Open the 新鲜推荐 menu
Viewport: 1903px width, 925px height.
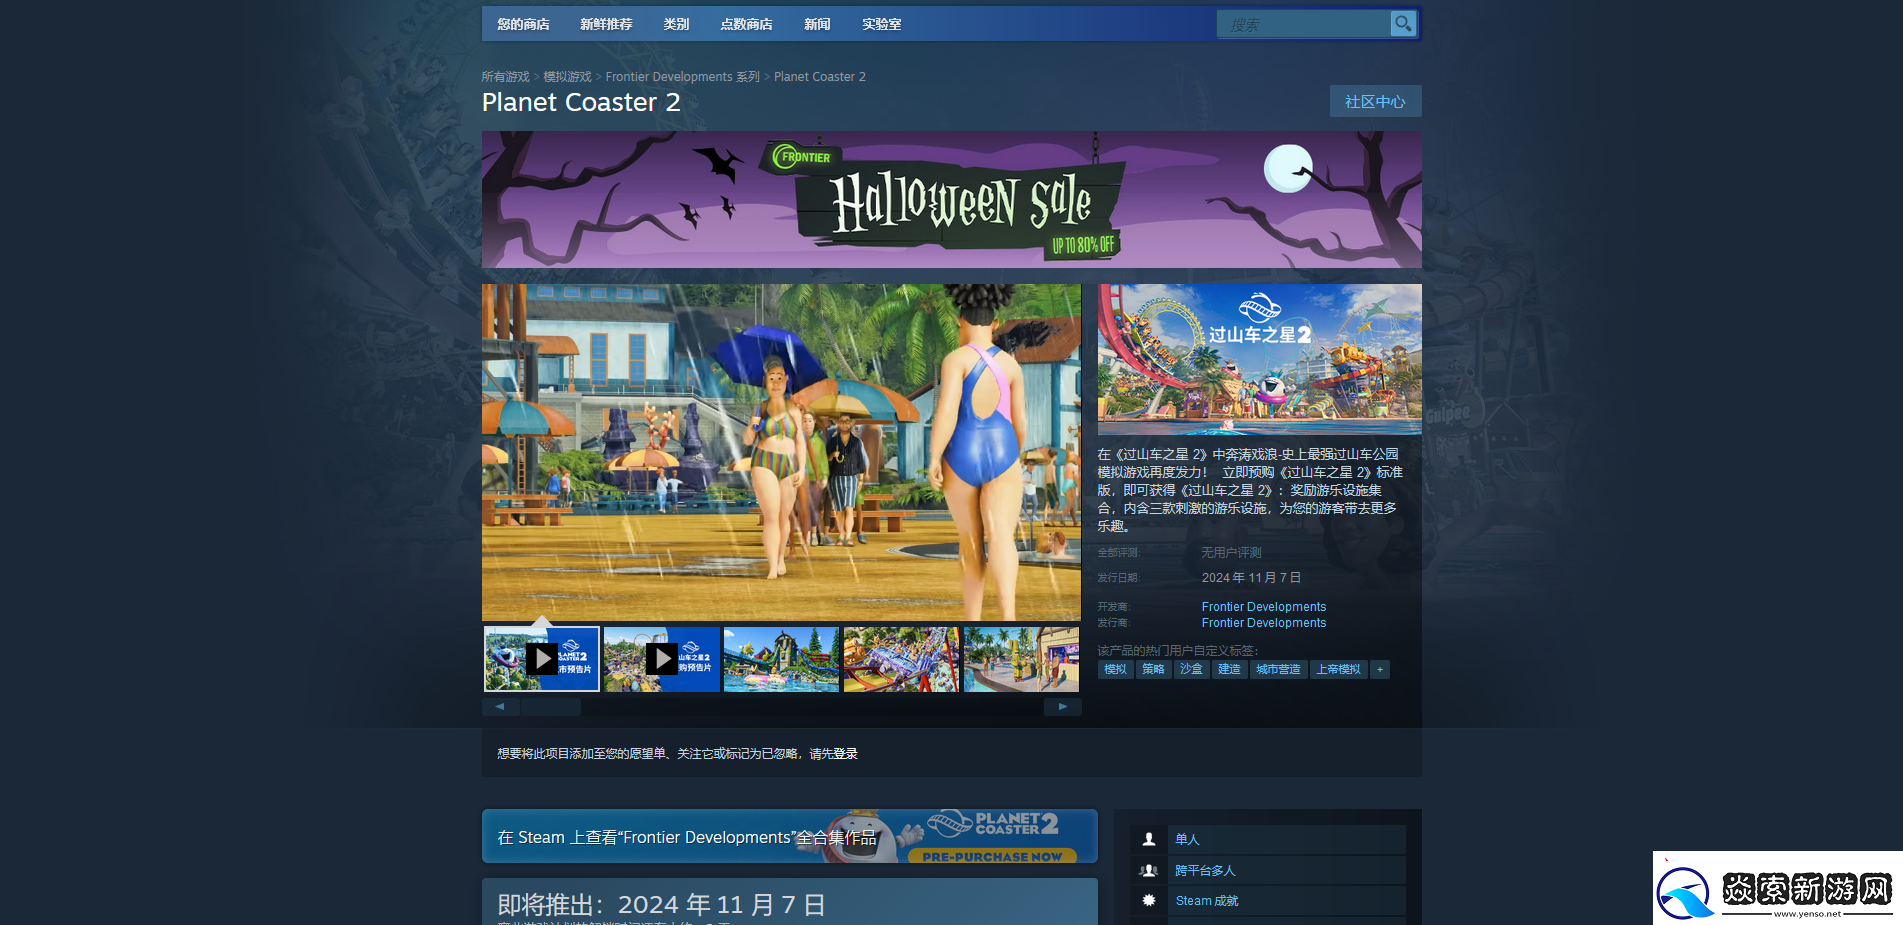click(x=606, y=24)
